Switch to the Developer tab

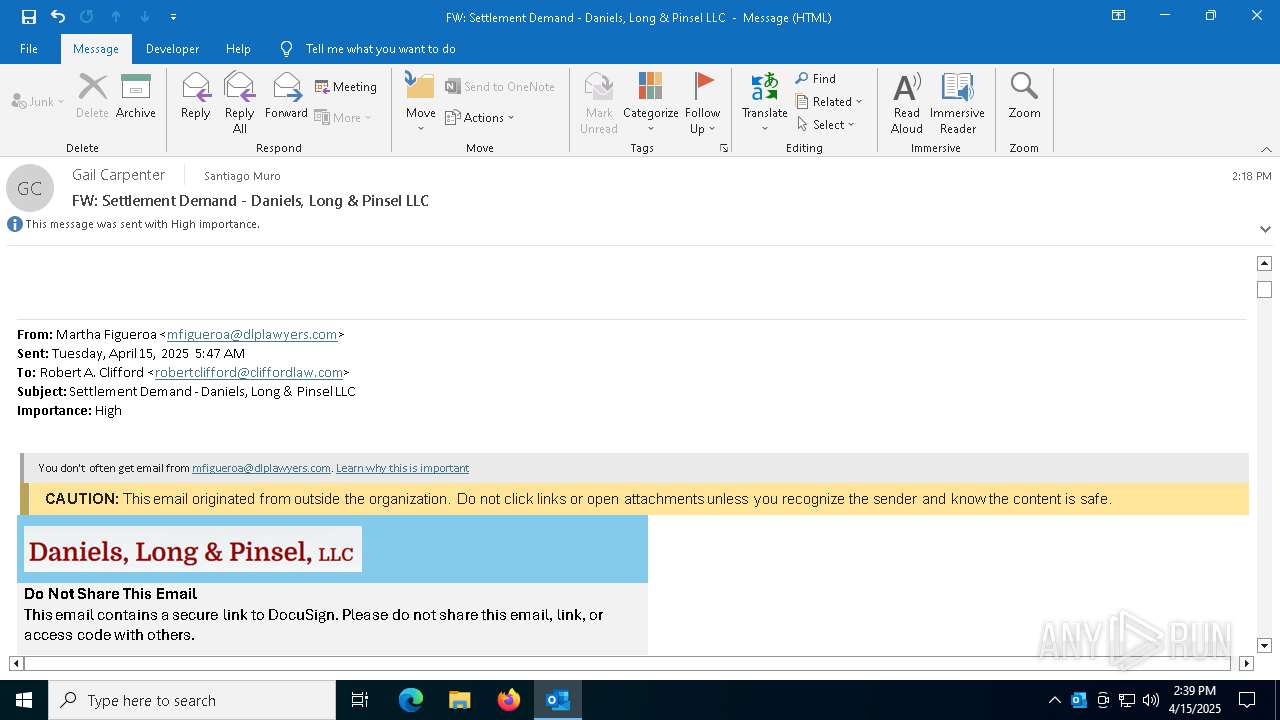pos(172,48)
